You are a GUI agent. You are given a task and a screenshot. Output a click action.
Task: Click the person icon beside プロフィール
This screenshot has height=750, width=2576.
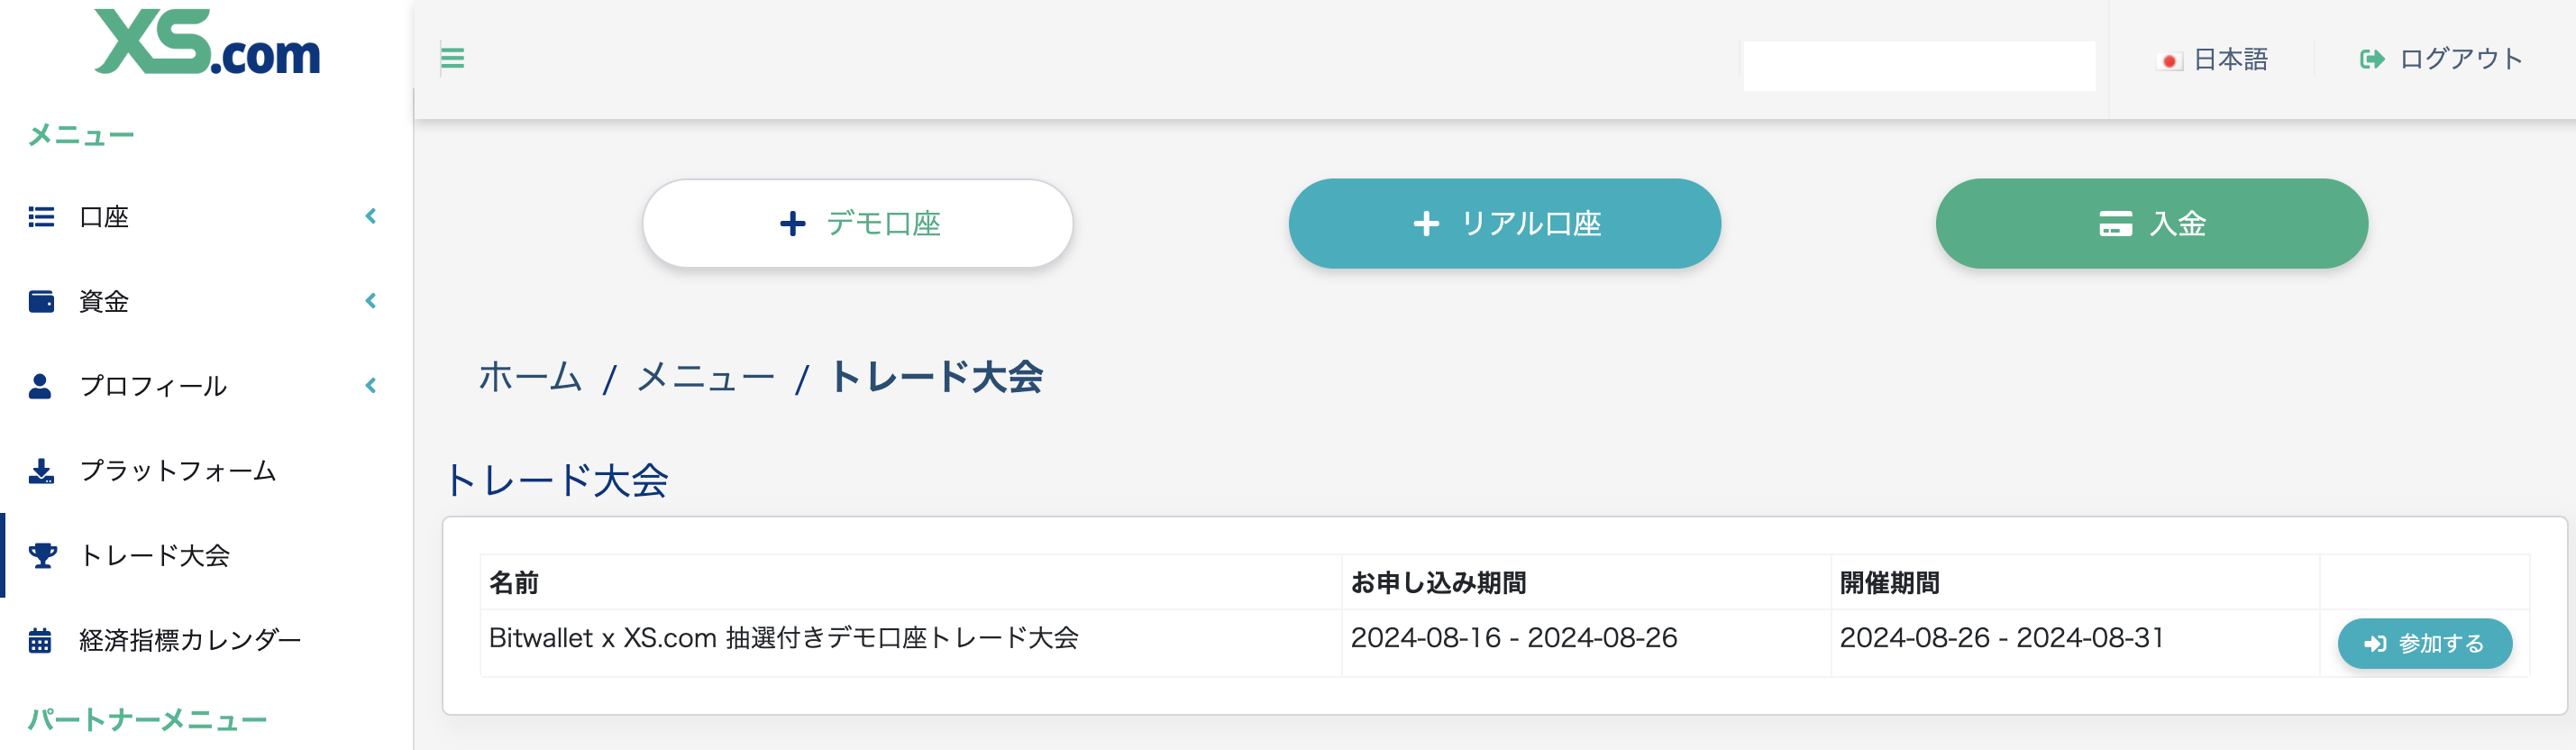(x=40, y=386)
